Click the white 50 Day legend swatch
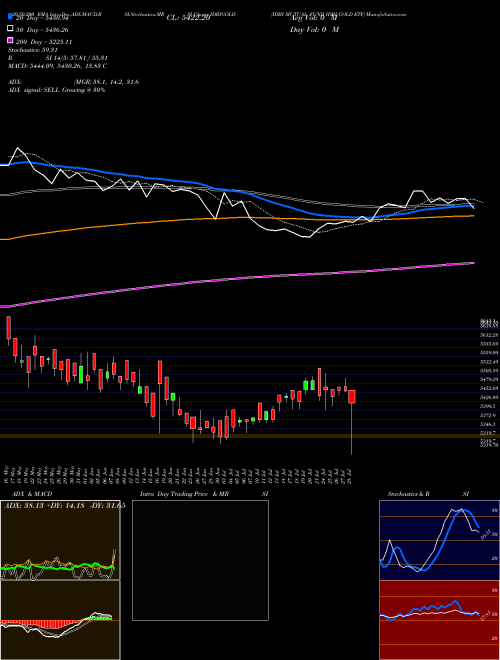The width and height of the screenshot is (500, 660). pyautogui.click(x=10, y=29)
